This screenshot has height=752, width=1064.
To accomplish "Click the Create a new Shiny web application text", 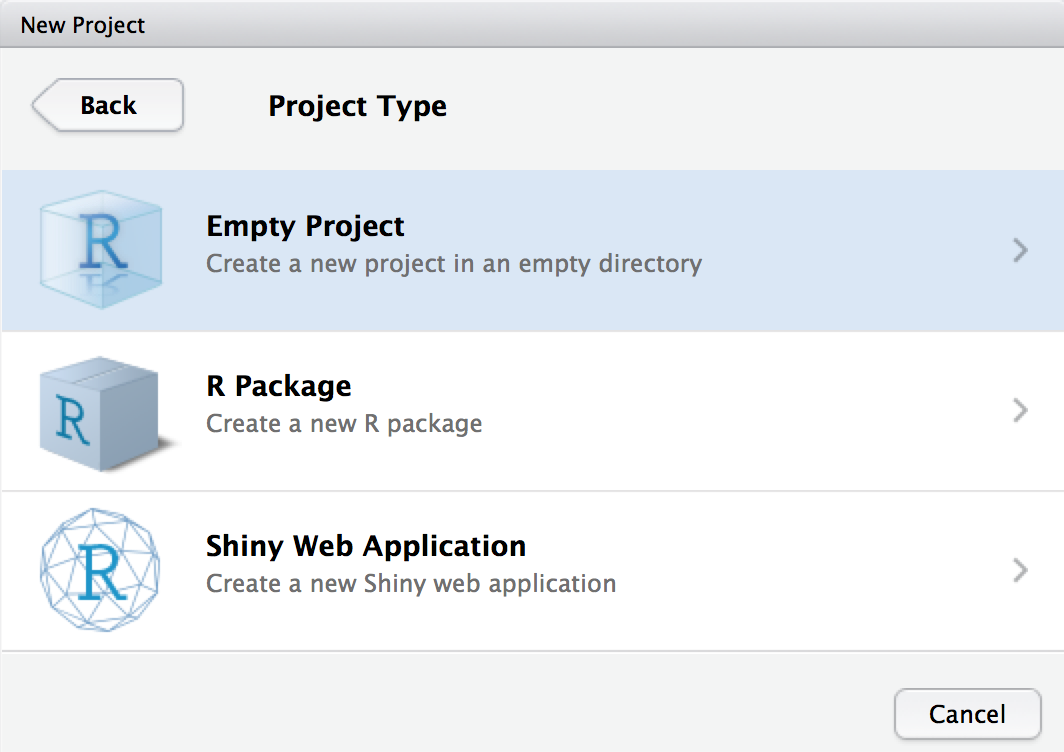I will click(x=410, y=583).
